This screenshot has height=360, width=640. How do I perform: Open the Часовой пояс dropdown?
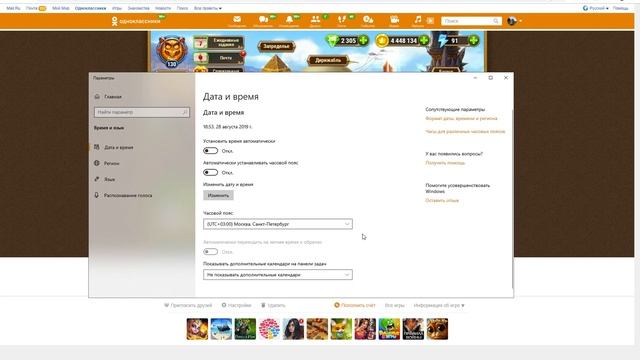[278, 224]
